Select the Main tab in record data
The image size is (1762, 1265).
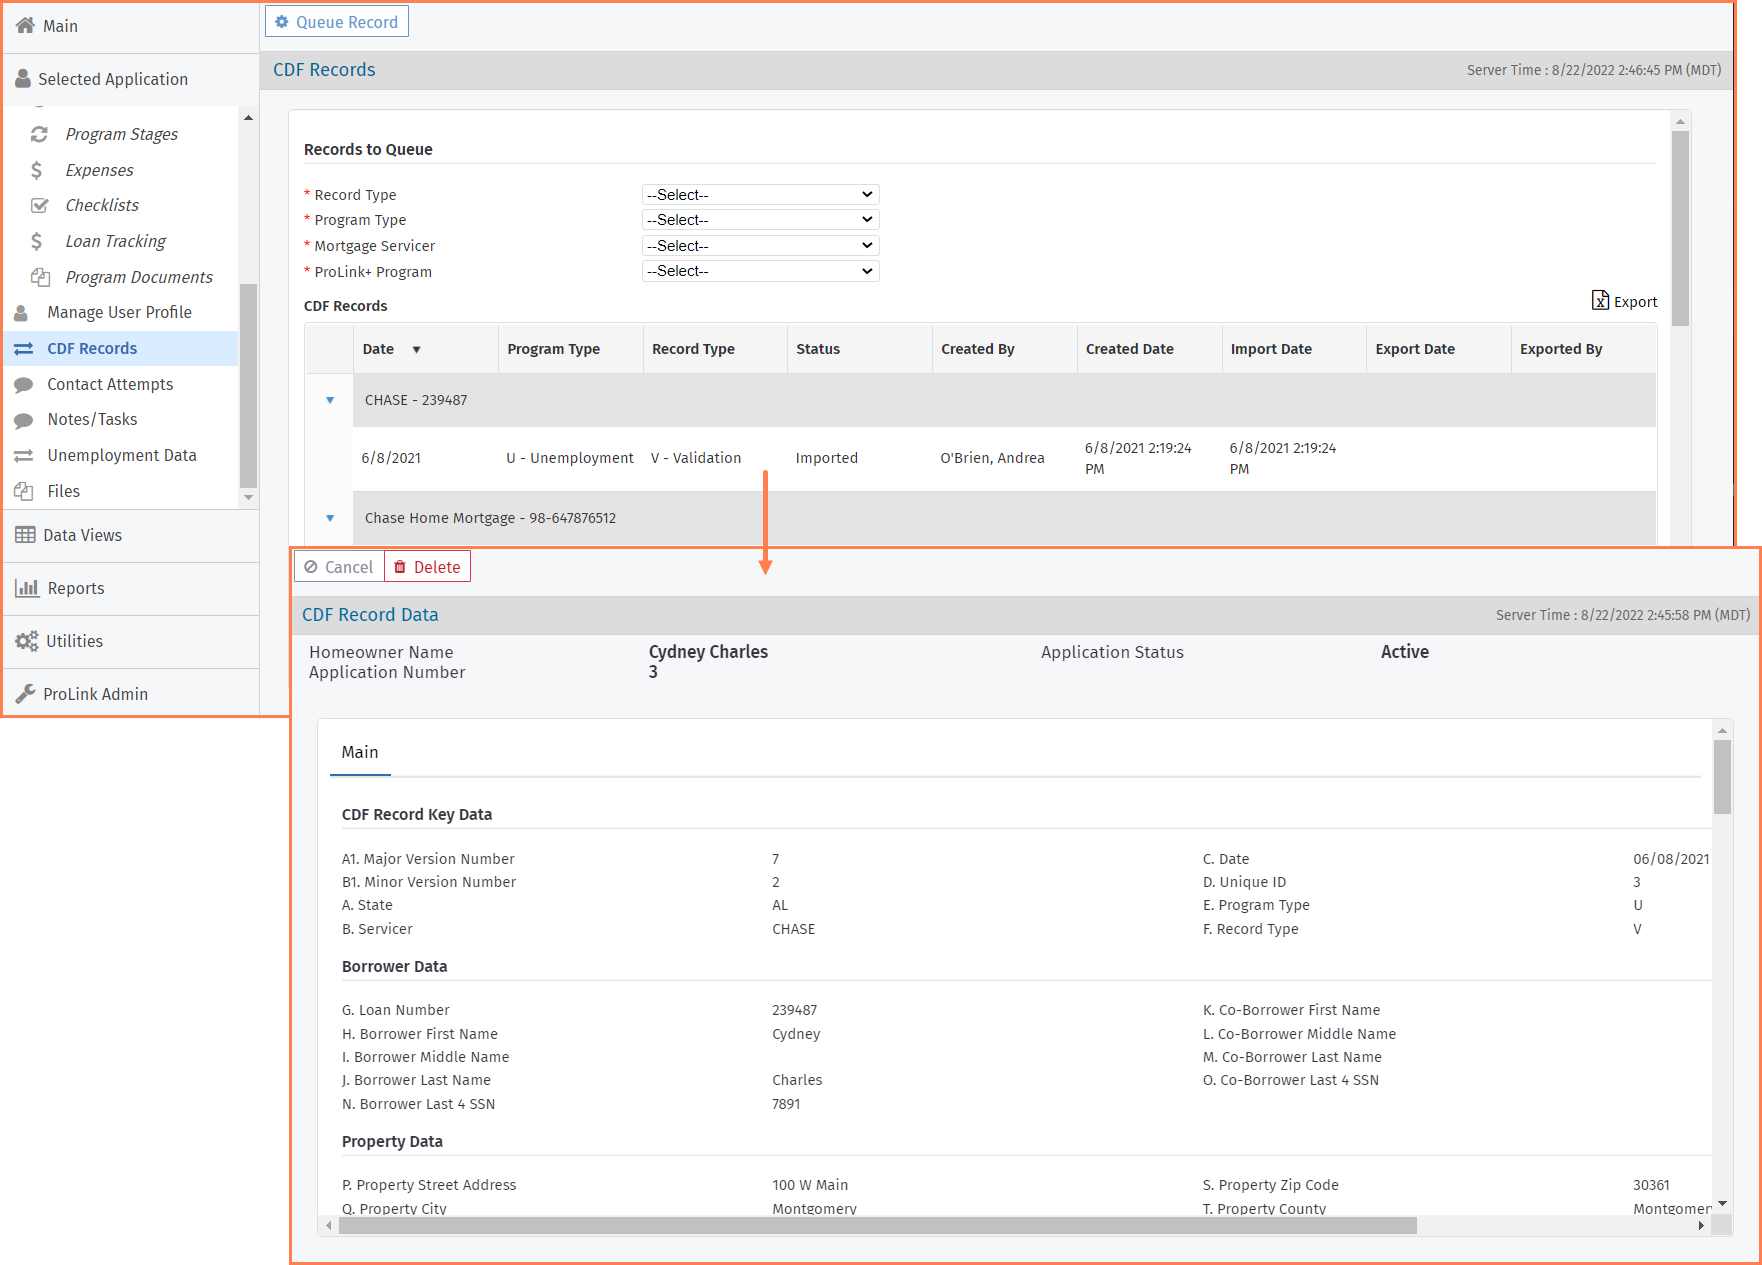click(360, 752)
